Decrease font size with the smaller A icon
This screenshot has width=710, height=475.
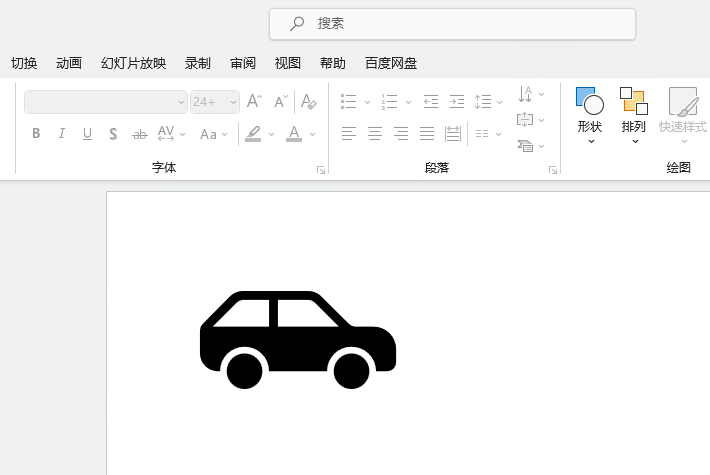tap(281, 101)
